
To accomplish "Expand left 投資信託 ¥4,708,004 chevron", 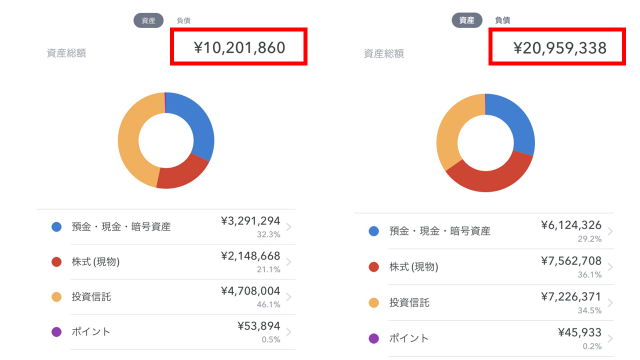I will (x=289, y=297).
